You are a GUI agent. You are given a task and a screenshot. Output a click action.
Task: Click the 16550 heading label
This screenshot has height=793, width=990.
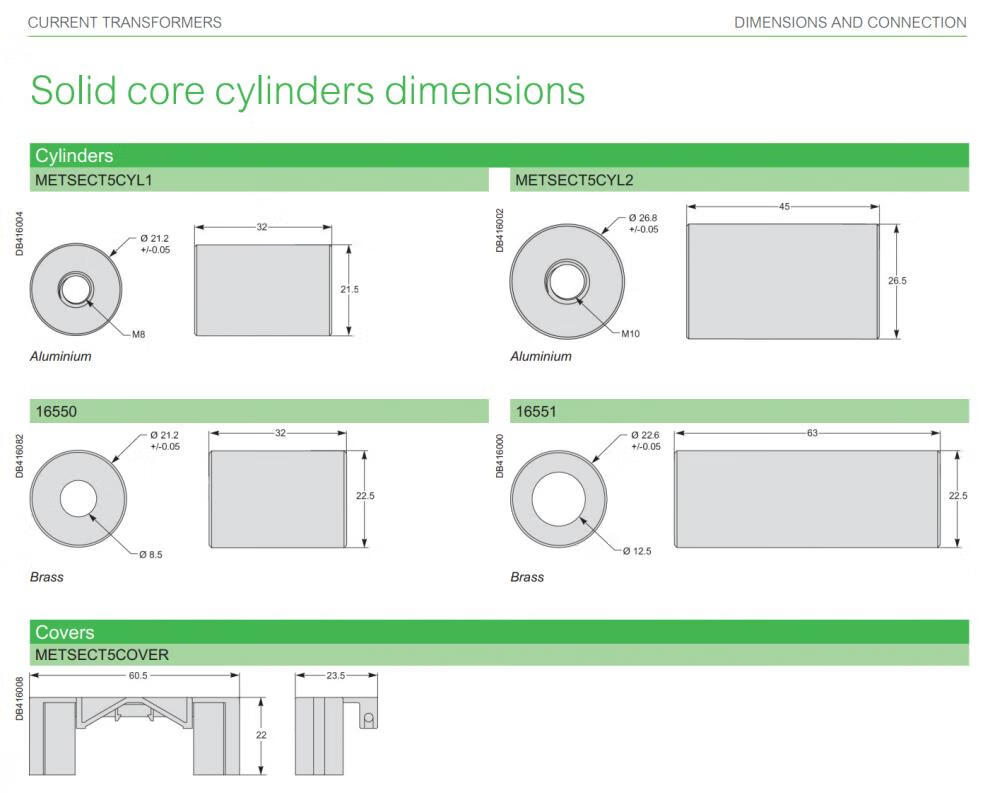(57, 411)
